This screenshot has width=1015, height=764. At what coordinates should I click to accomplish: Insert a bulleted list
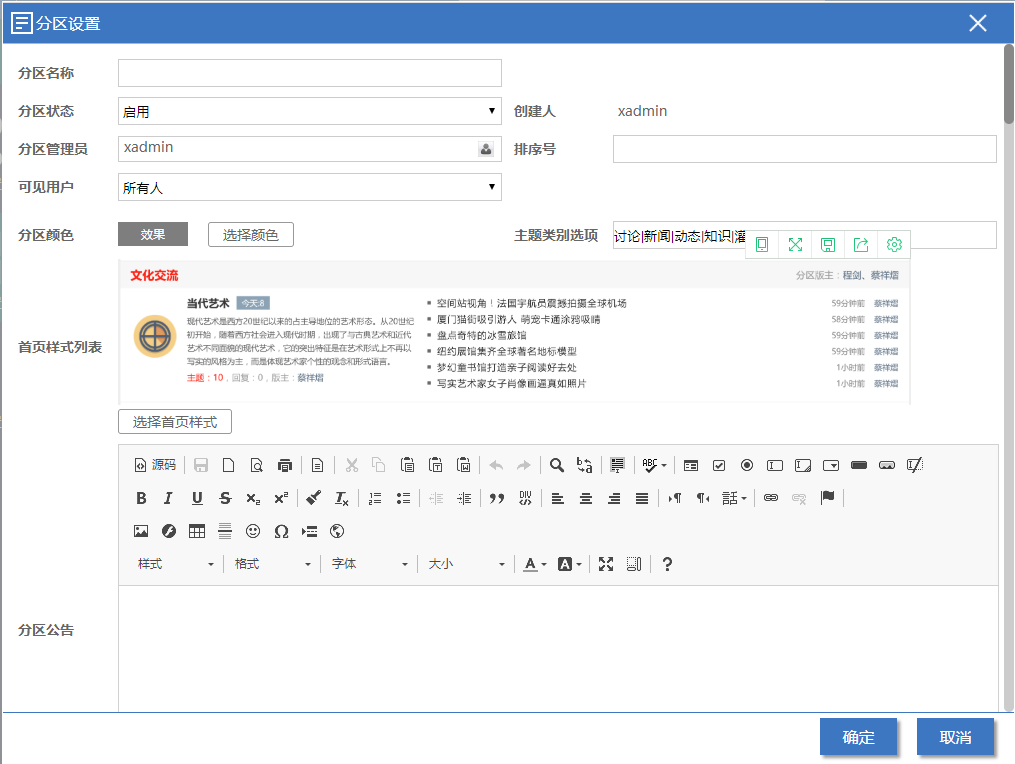[403, 498]
